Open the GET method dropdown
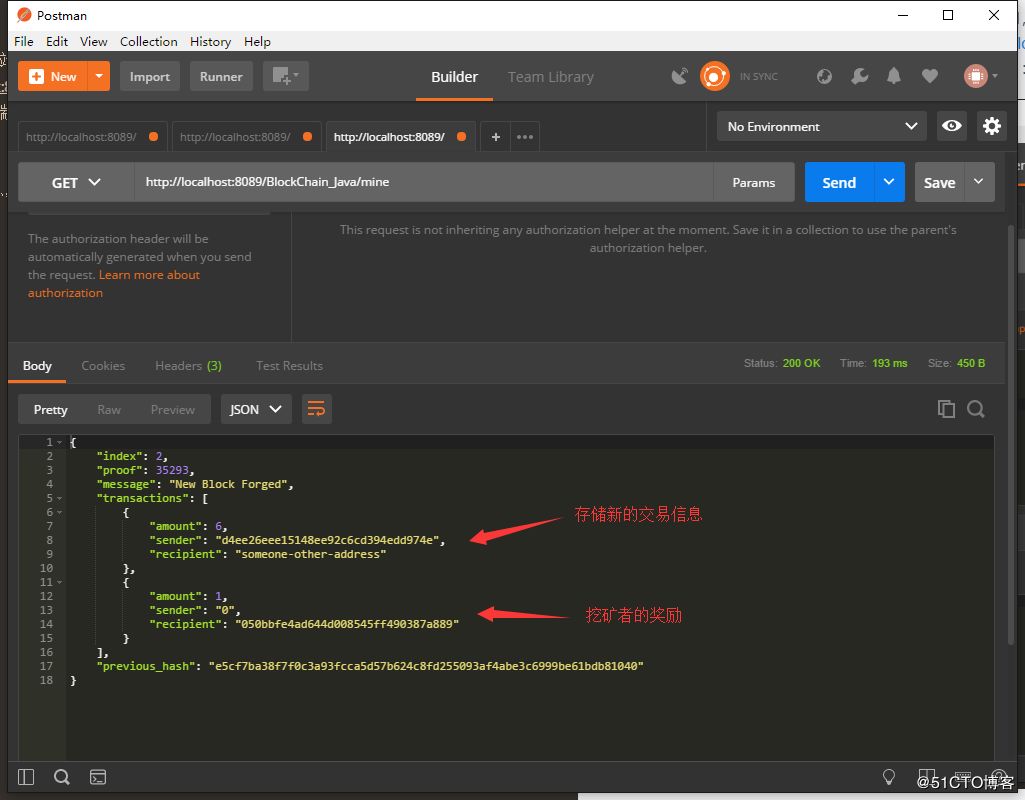 76,183
